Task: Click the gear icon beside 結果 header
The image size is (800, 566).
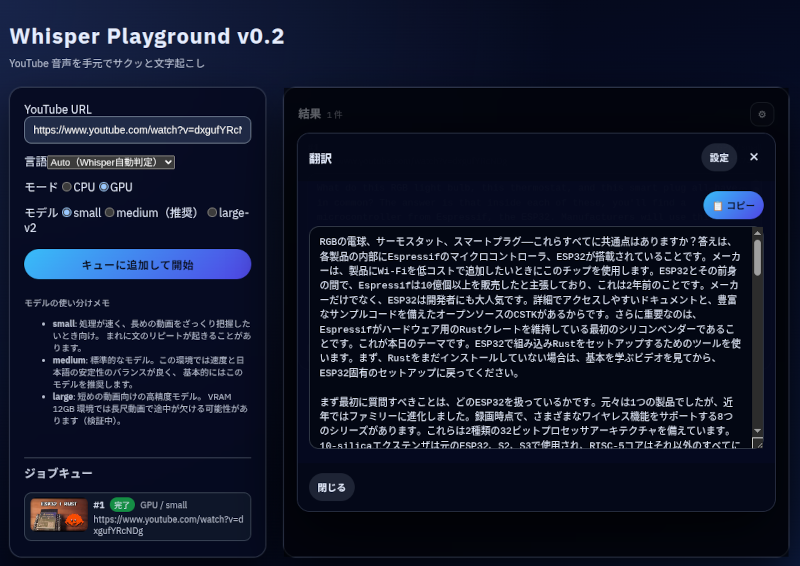Action: (x=762, y=114)
